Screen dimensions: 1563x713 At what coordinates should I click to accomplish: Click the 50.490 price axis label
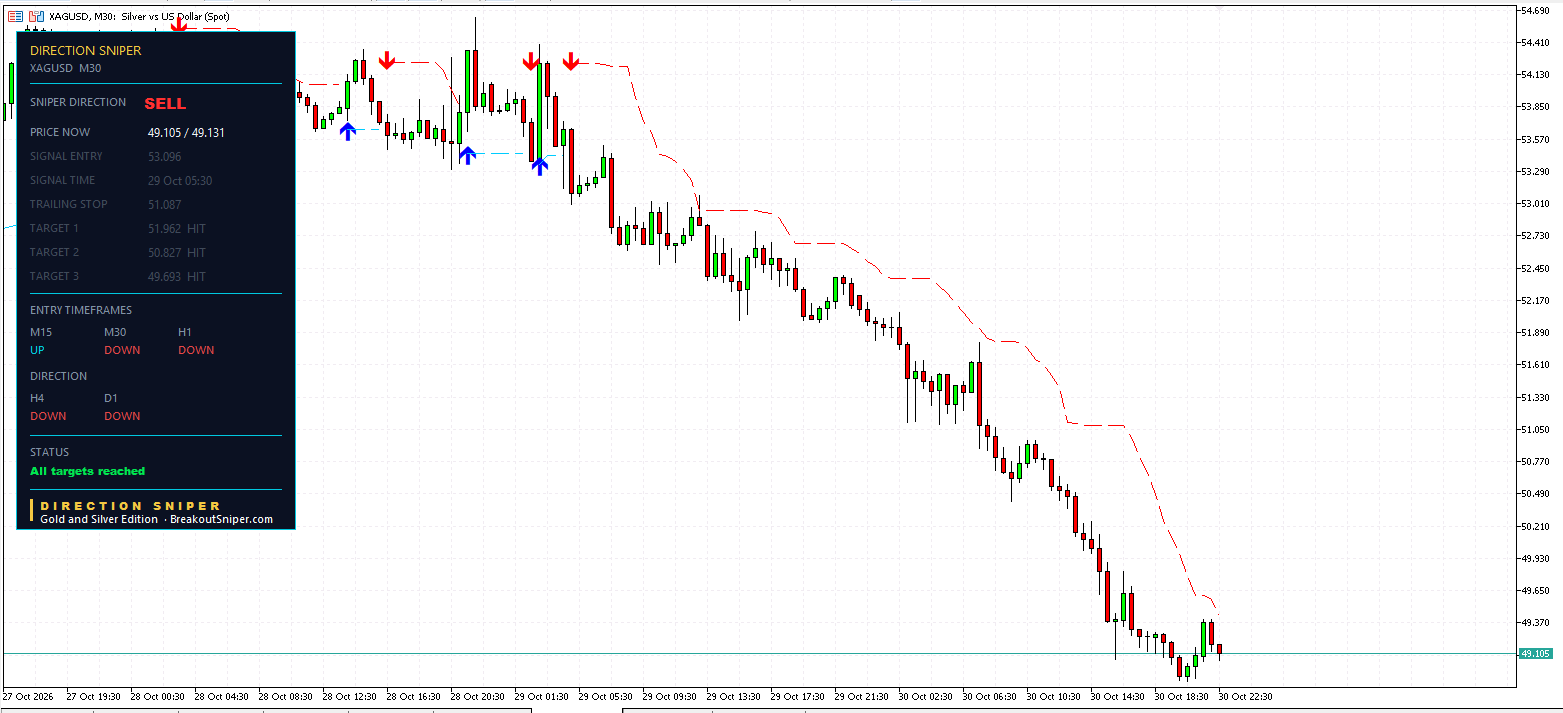point(1535,493)
